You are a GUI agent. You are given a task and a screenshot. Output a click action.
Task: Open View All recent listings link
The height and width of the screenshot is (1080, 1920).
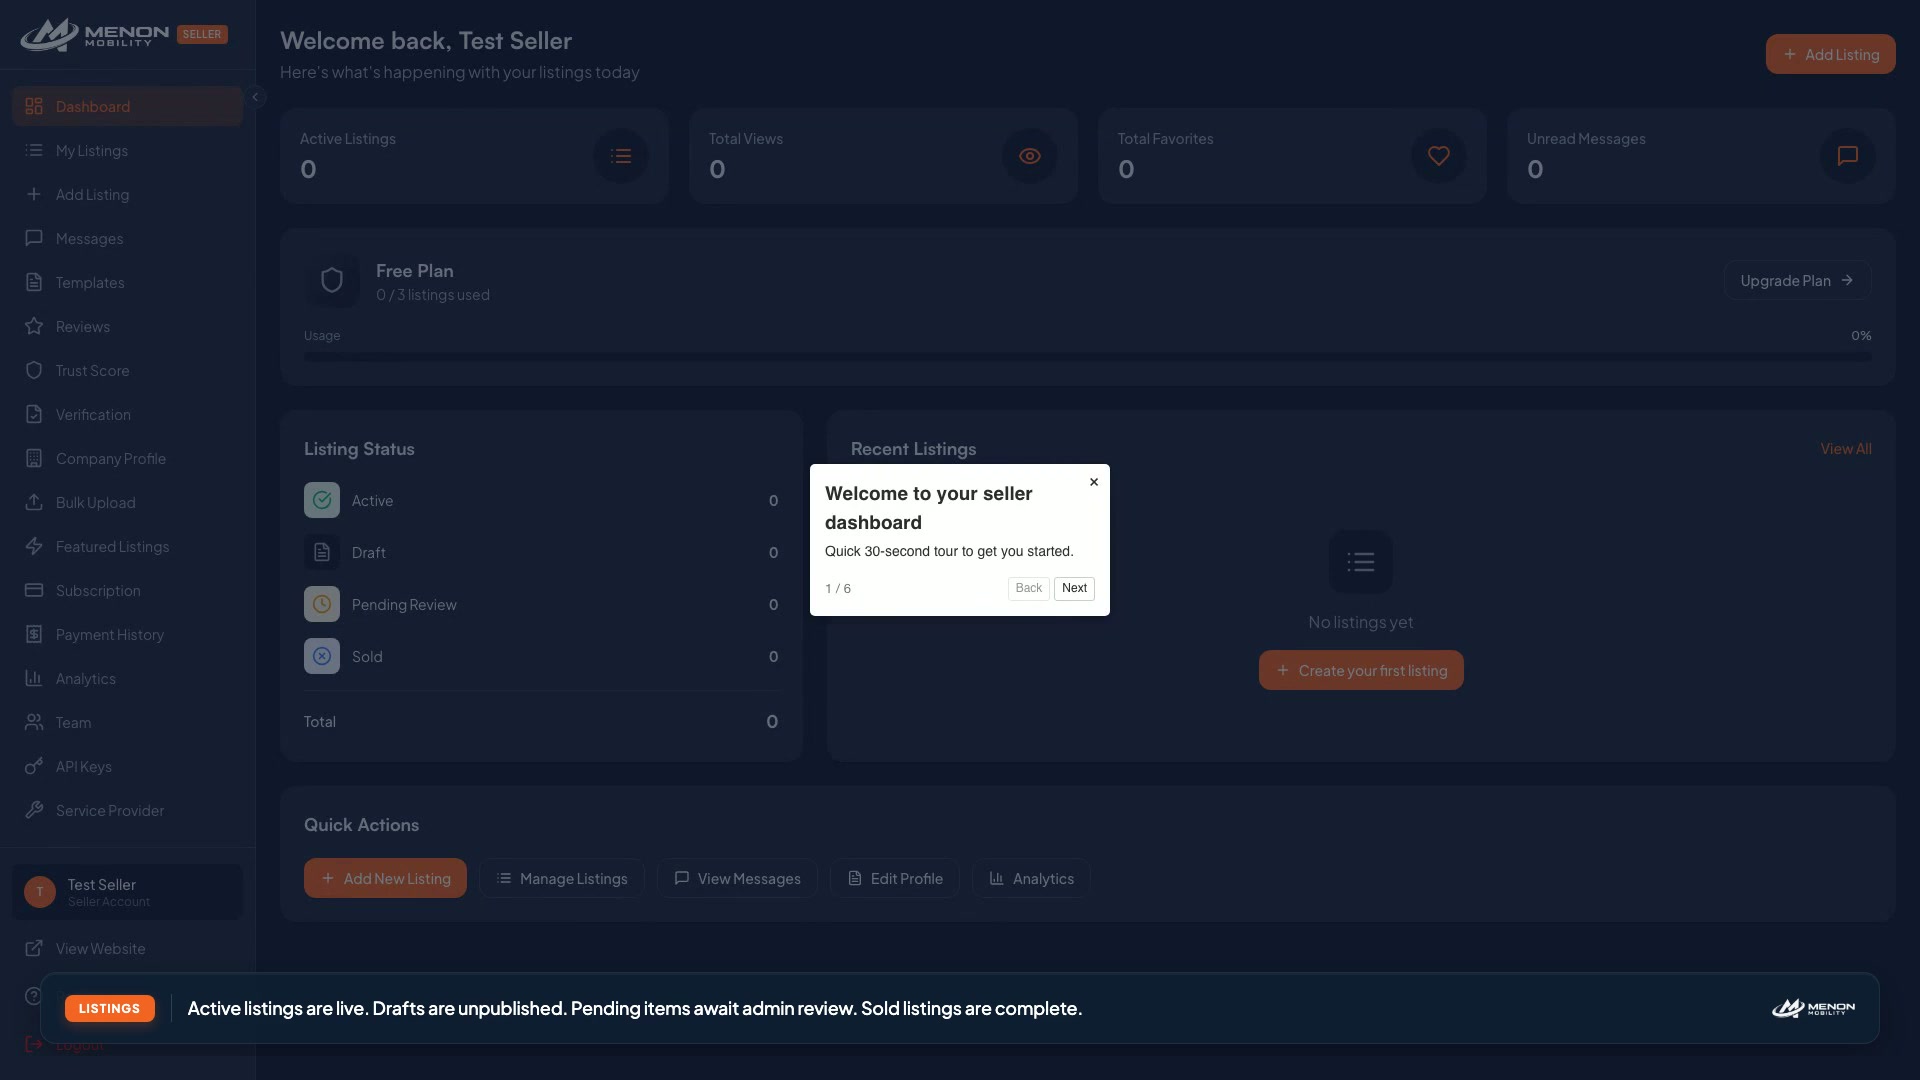point(1846,449)
